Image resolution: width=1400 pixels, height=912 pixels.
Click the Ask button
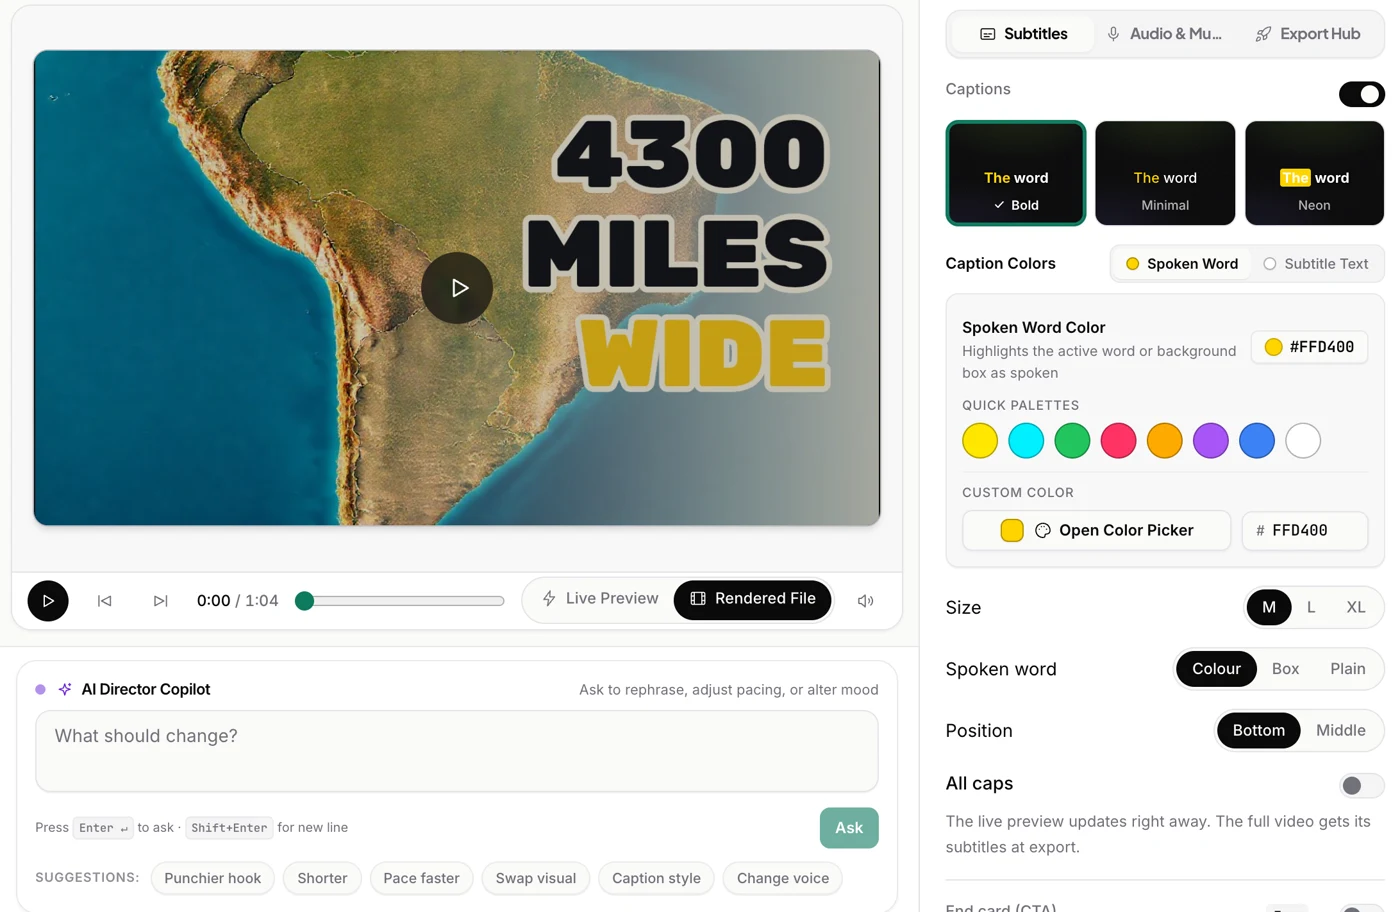pyautogui.click(x=849, y=828)
